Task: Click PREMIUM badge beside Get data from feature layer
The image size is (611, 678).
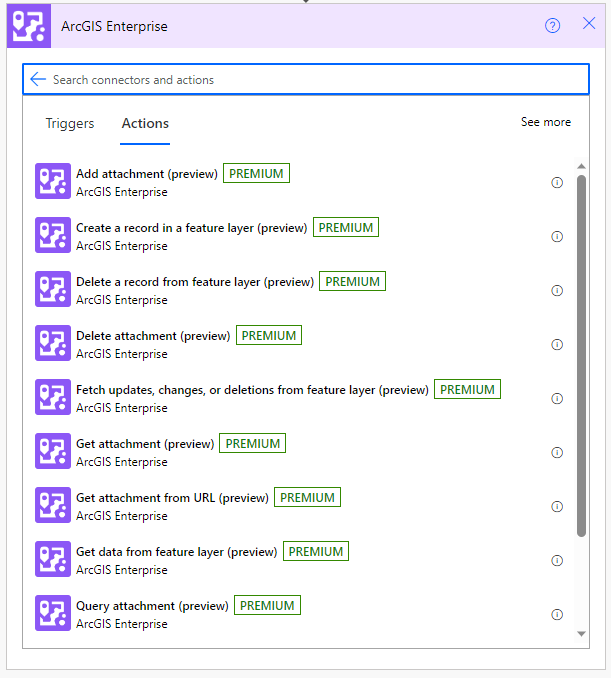Action: (316, 552)
